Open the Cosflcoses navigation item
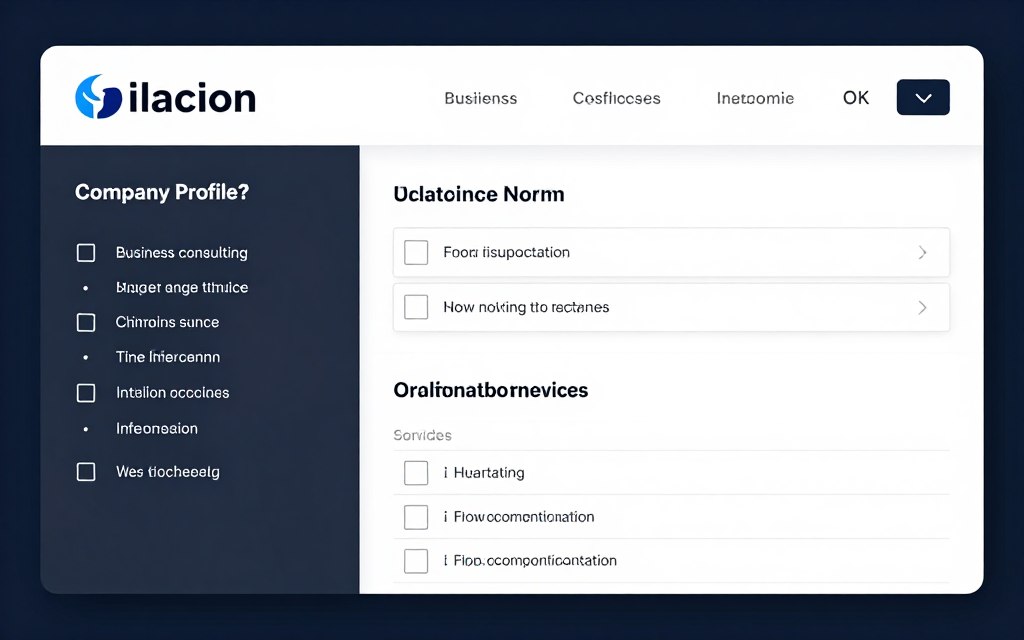This screenshot has width=1024, height=640. coord(616,98)
